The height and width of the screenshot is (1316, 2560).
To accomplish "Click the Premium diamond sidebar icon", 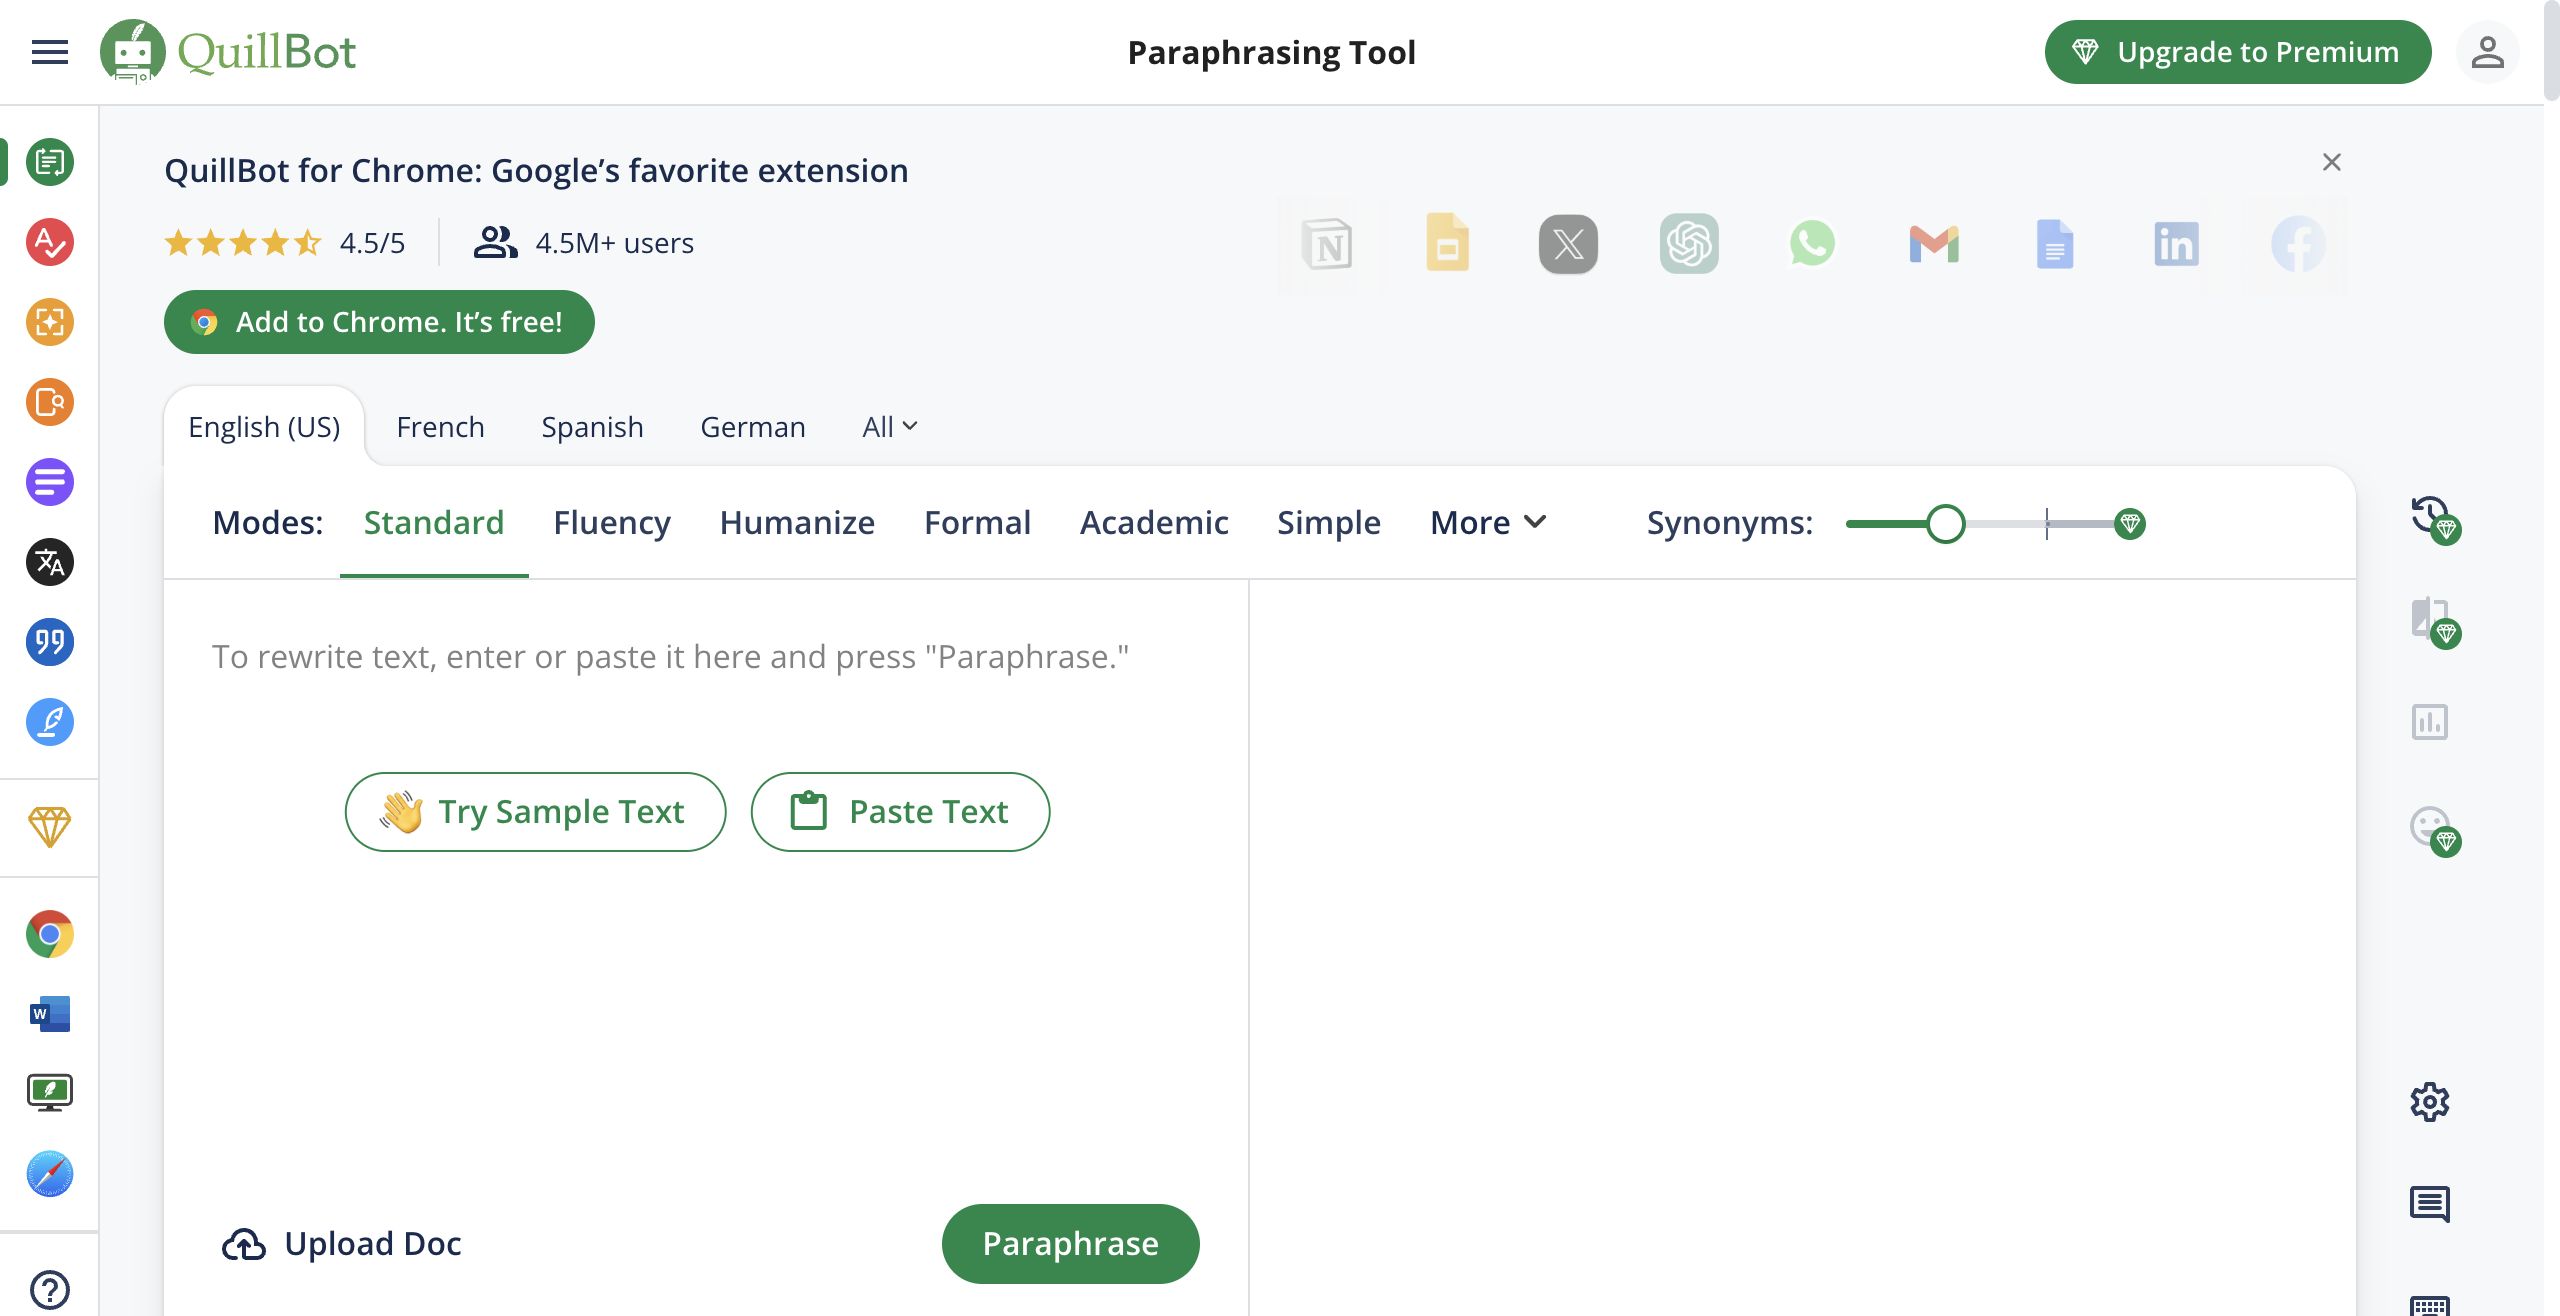I will click(x=50, y=827).
